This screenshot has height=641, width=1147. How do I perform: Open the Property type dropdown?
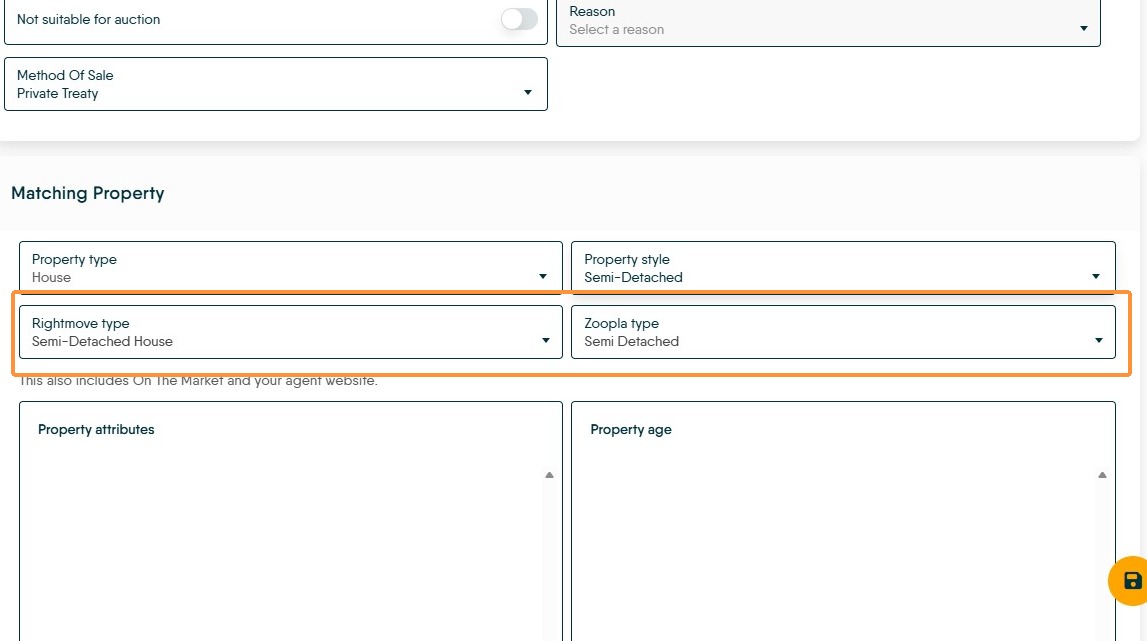click(x=290, y=267)
